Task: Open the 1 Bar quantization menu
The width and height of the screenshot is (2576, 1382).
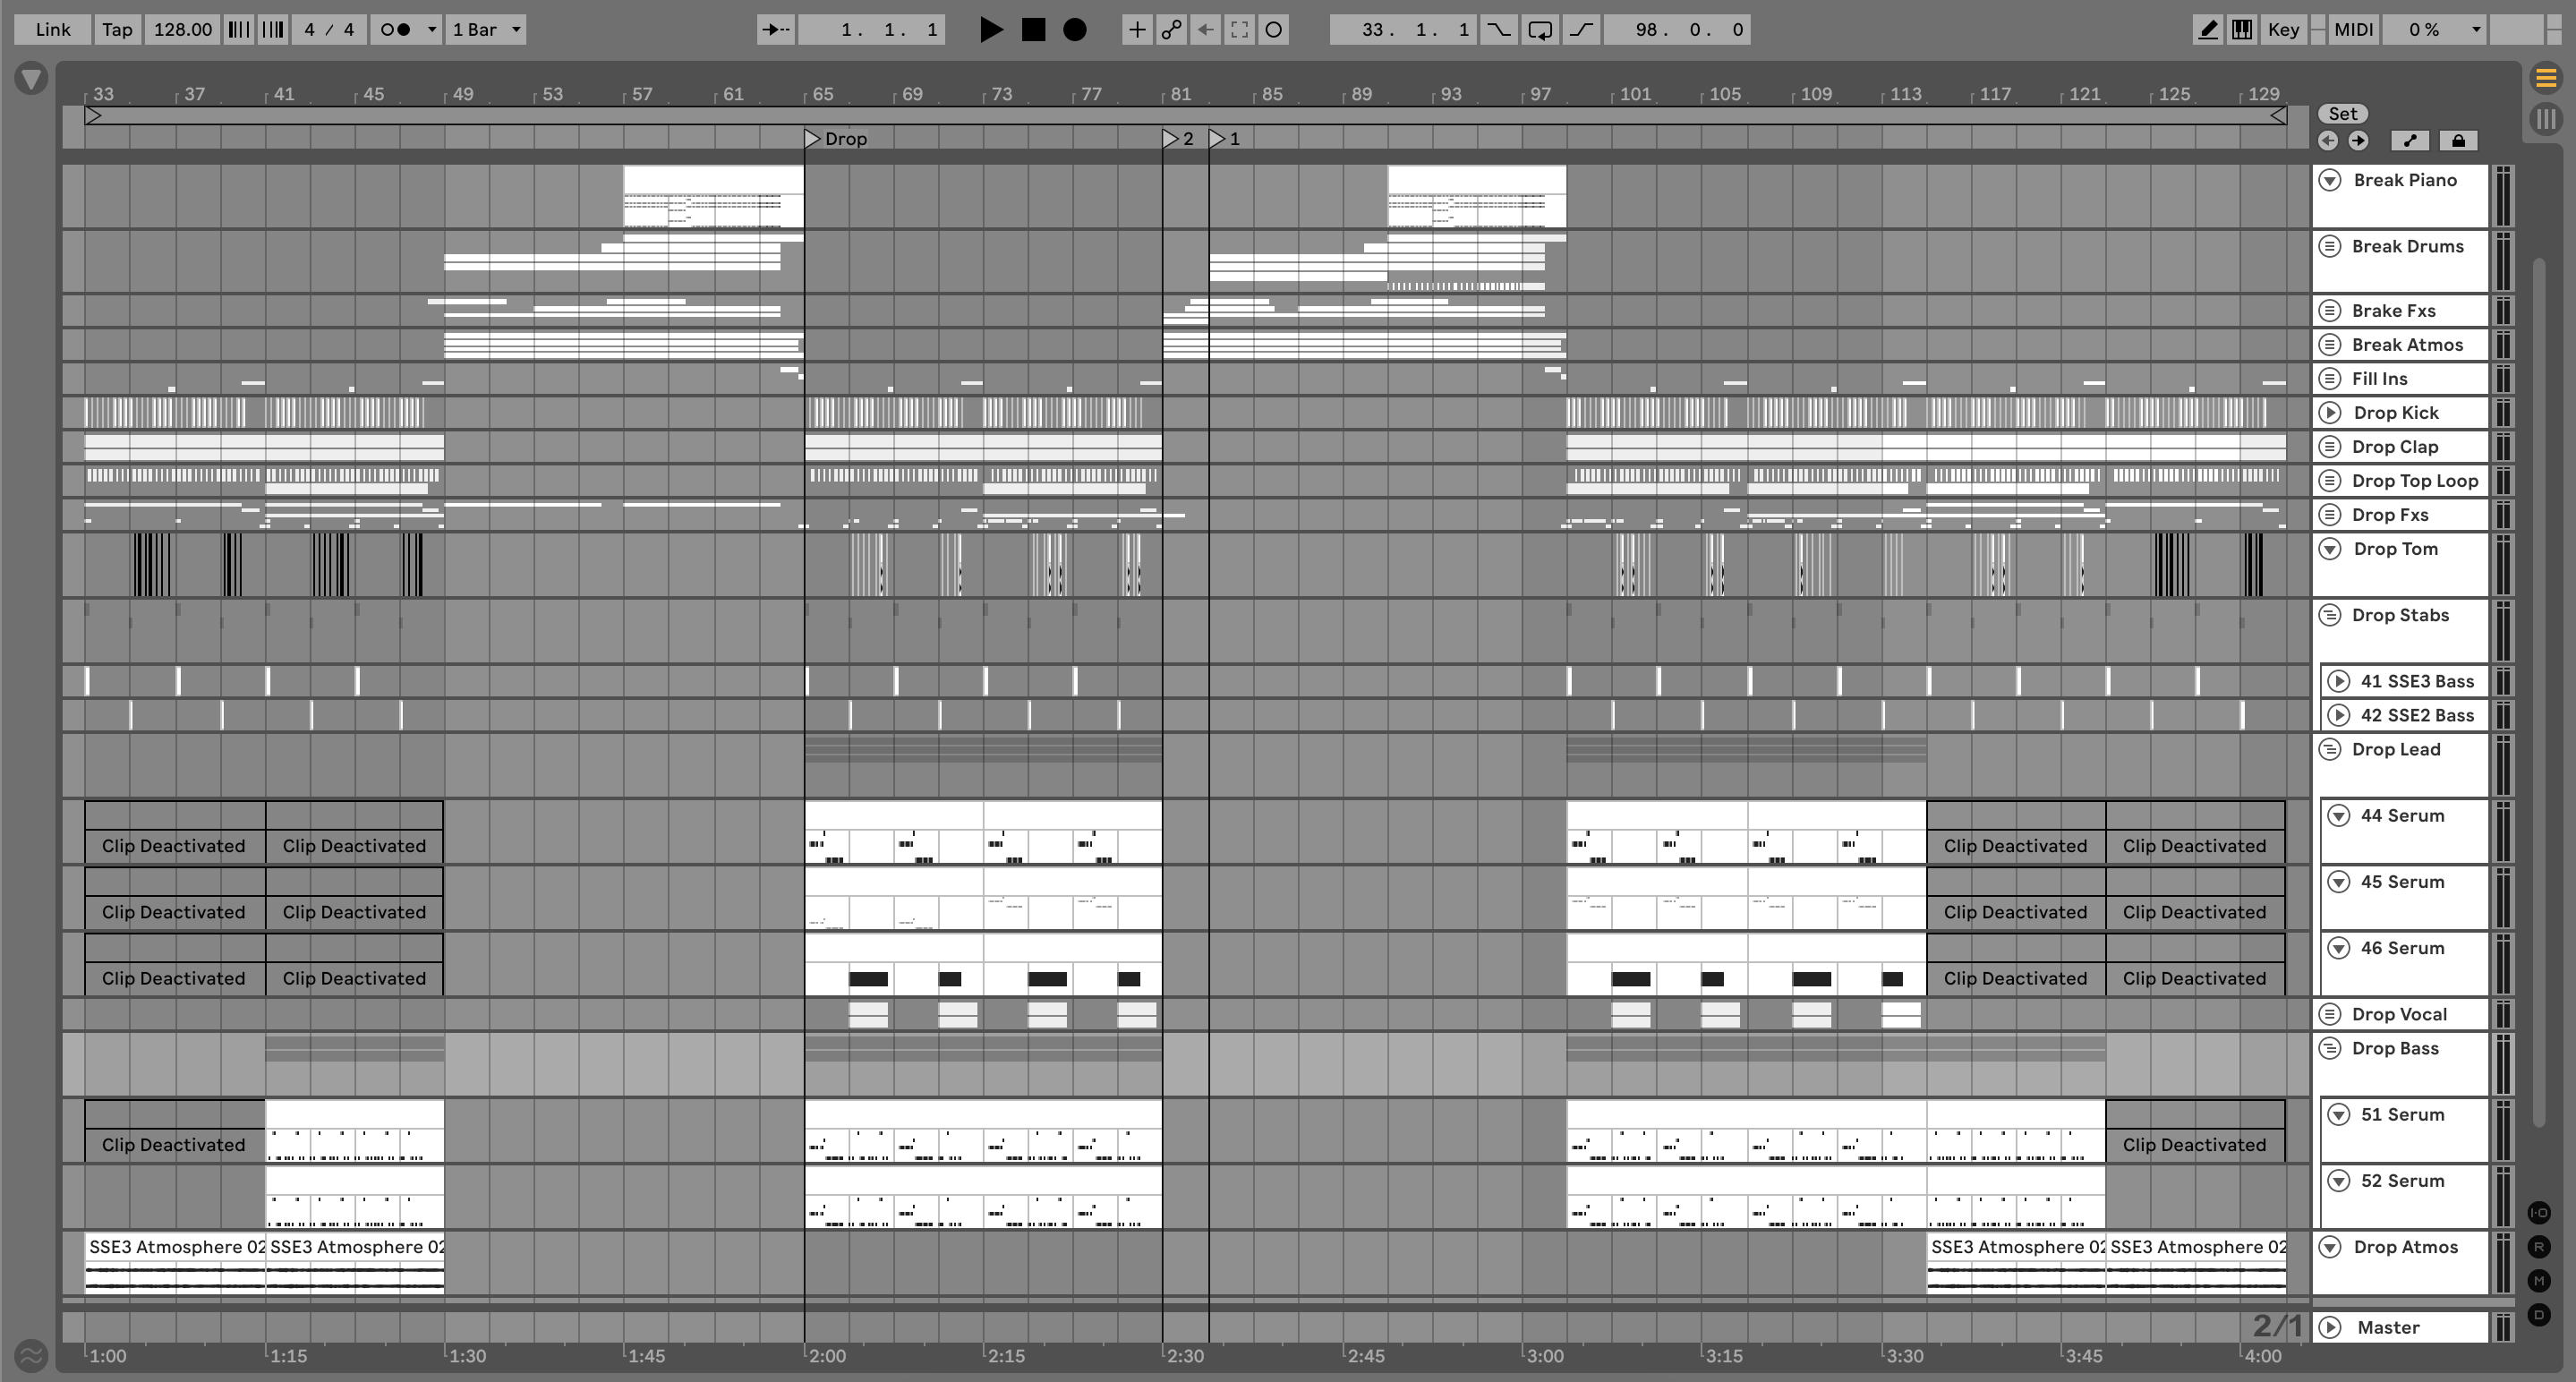Action: 486,29
